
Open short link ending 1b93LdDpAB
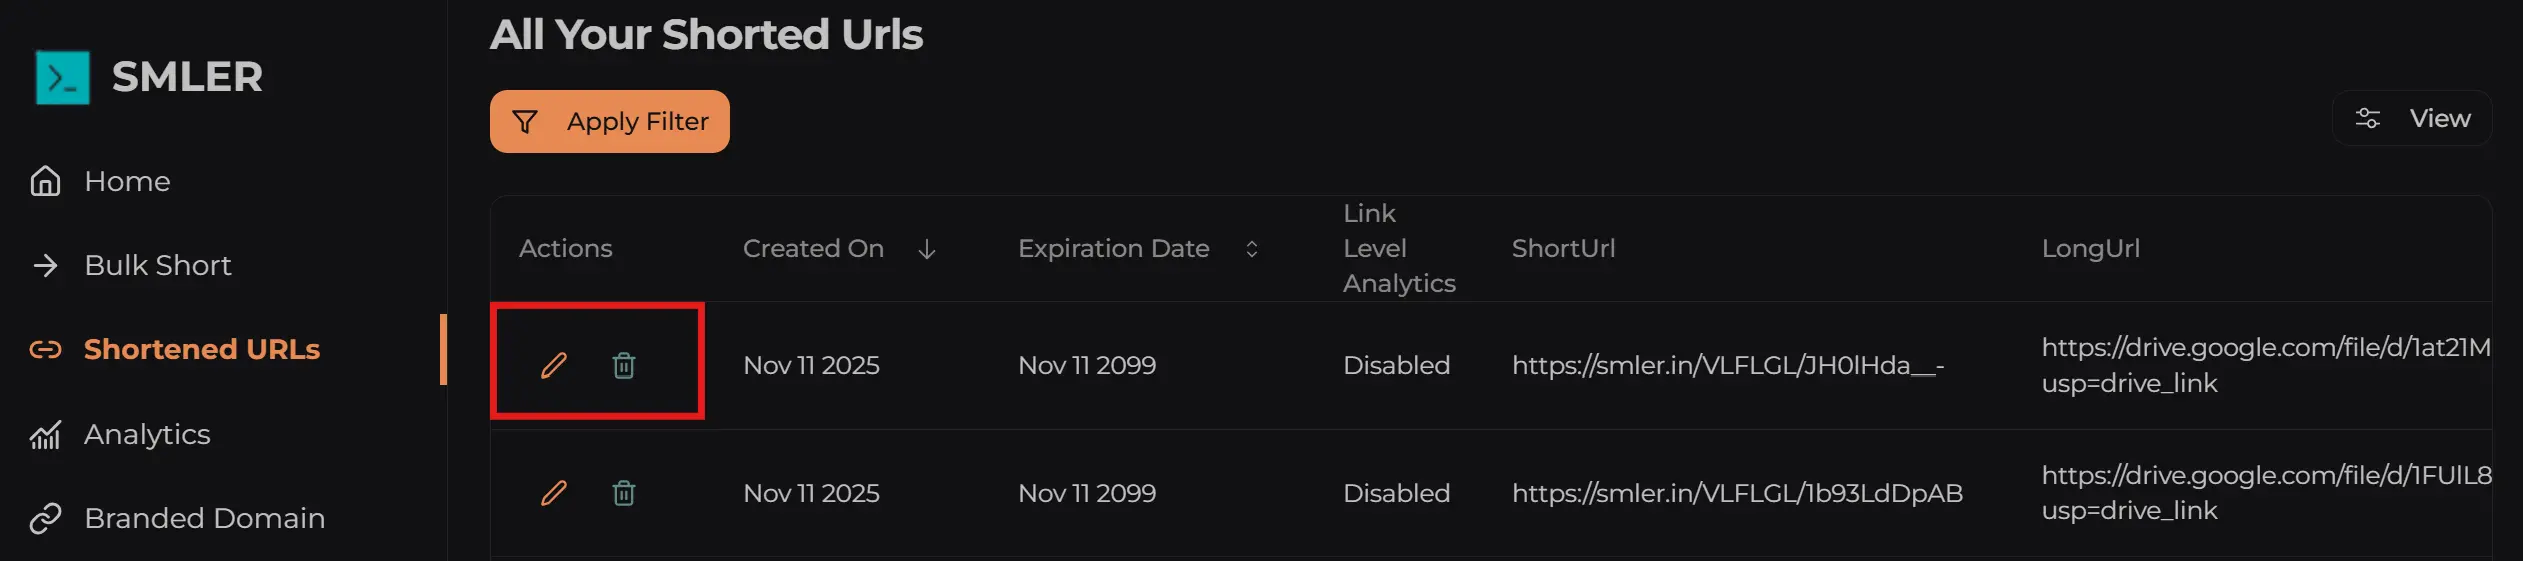1737,493
